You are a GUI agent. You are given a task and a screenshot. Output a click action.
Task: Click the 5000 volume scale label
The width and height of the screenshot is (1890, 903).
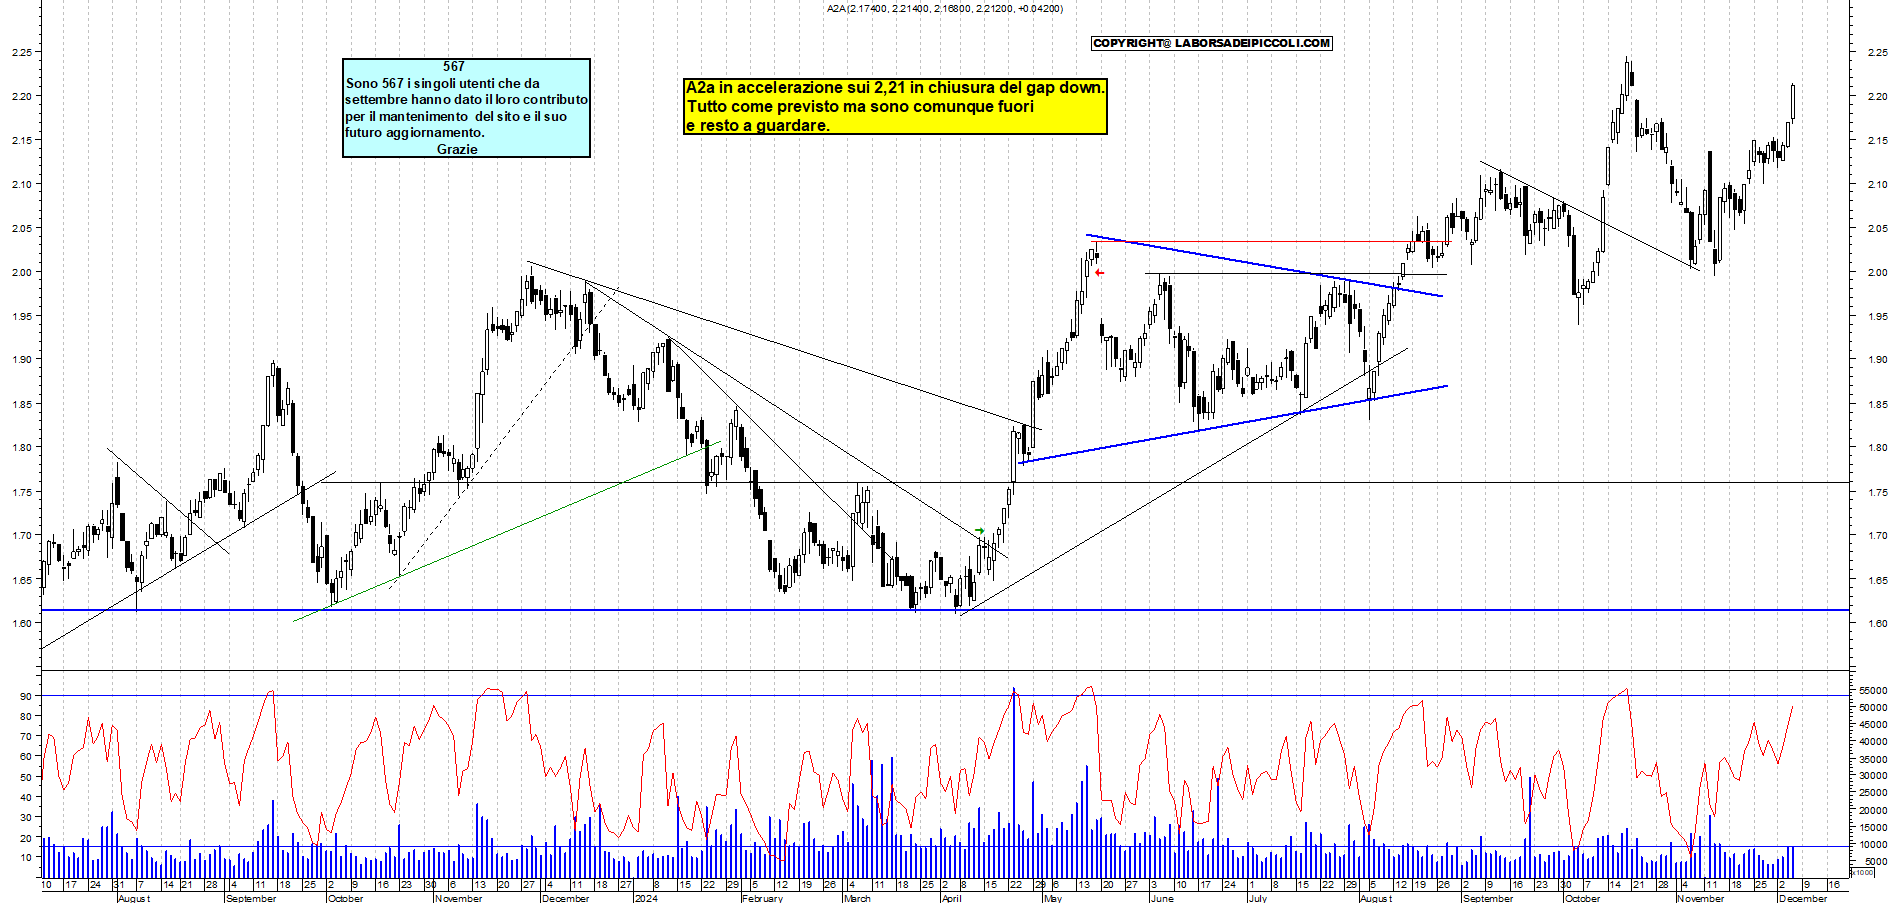pos(1875,861)
